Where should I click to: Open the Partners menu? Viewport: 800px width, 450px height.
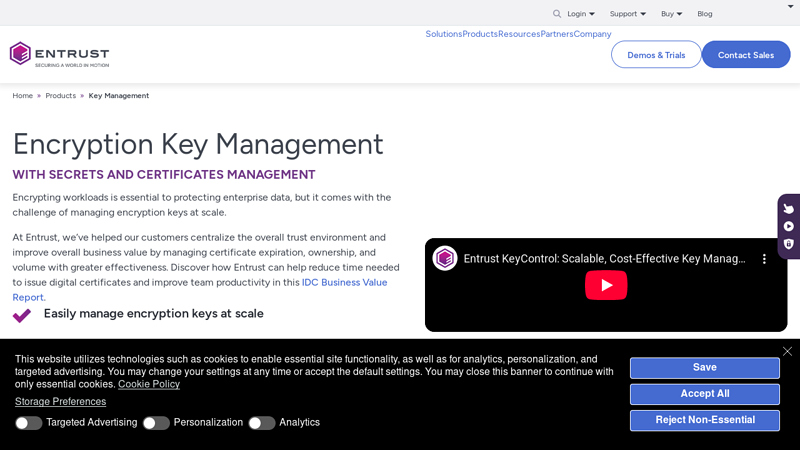[x=557, y=34]
